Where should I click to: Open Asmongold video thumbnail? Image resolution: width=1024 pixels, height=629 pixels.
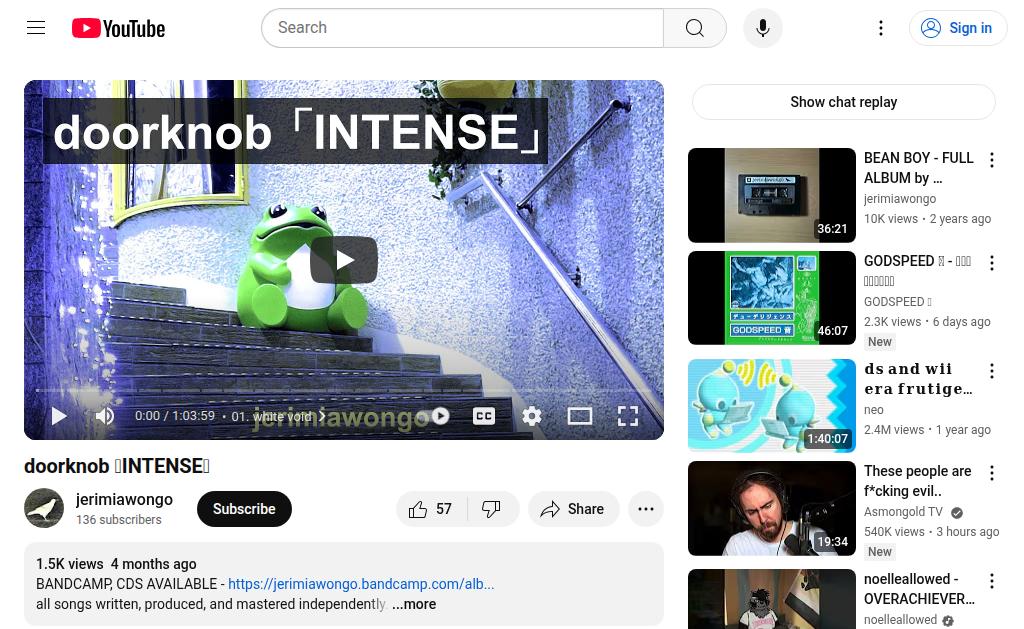771,508
